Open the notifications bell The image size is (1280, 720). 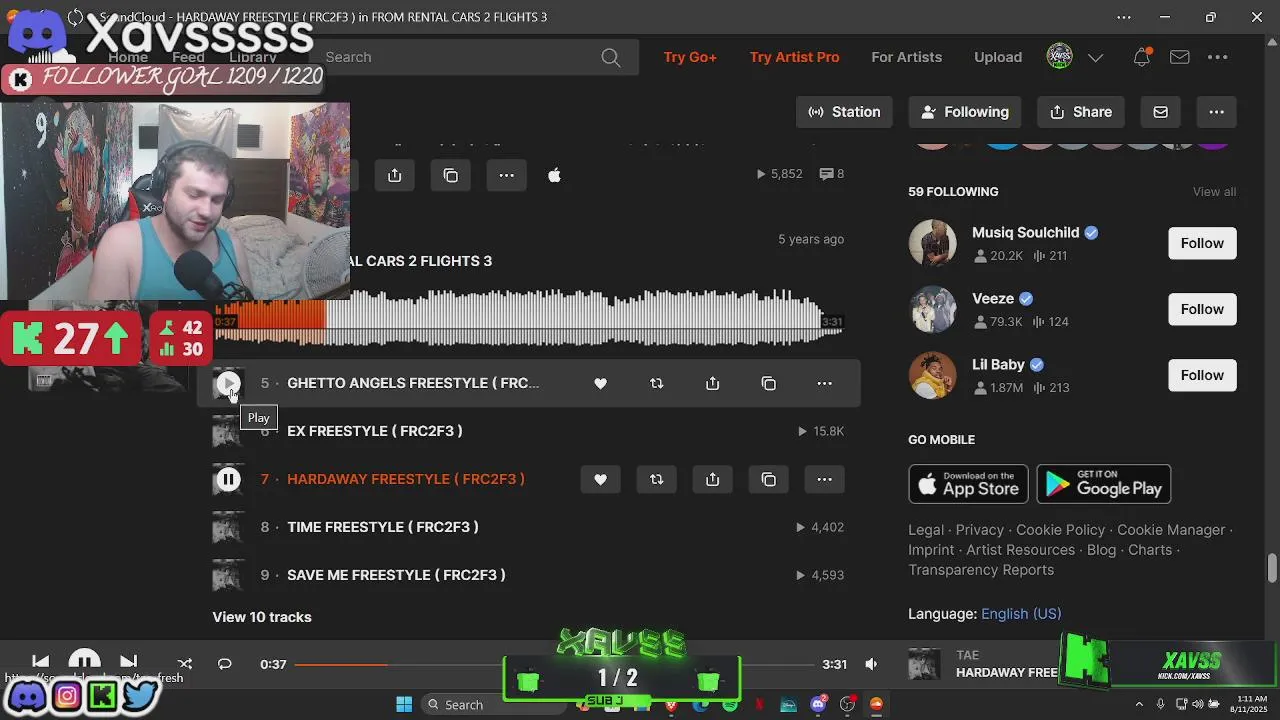(1141, 57)
